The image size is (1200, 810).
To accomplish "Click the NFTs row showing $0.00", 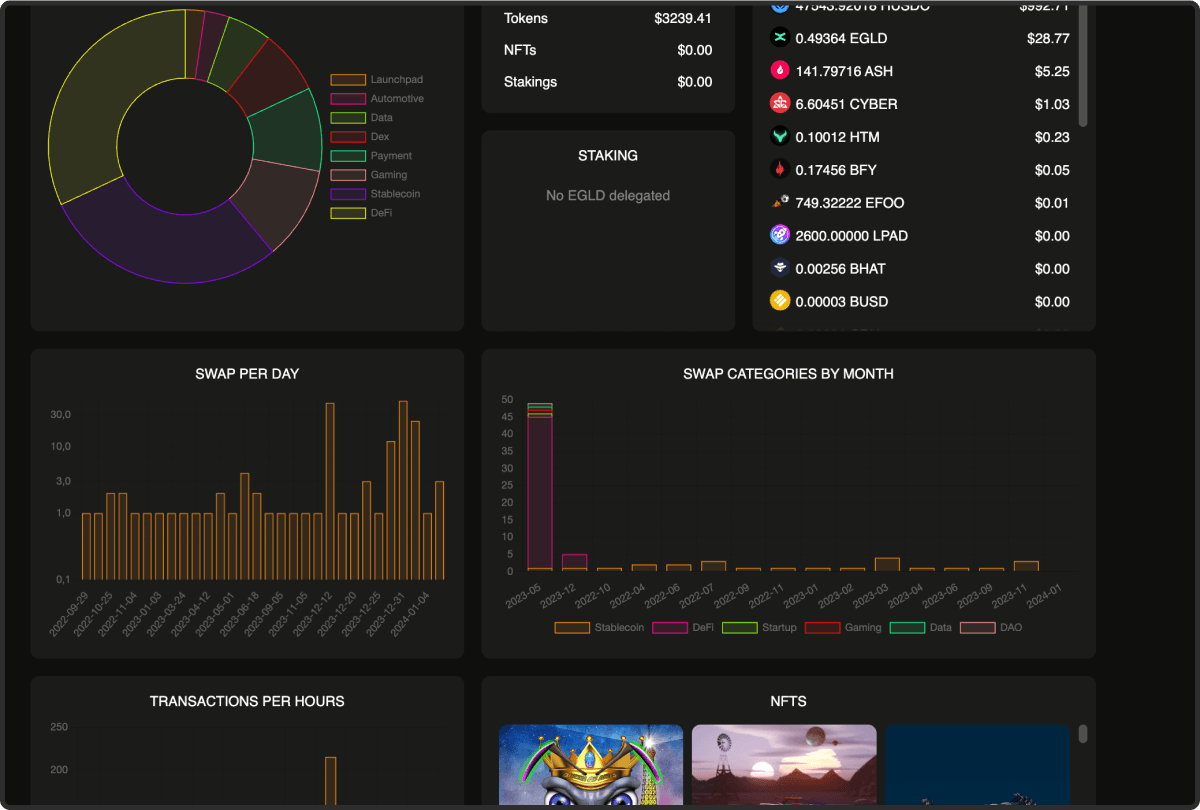I will (x=608, y=50).
